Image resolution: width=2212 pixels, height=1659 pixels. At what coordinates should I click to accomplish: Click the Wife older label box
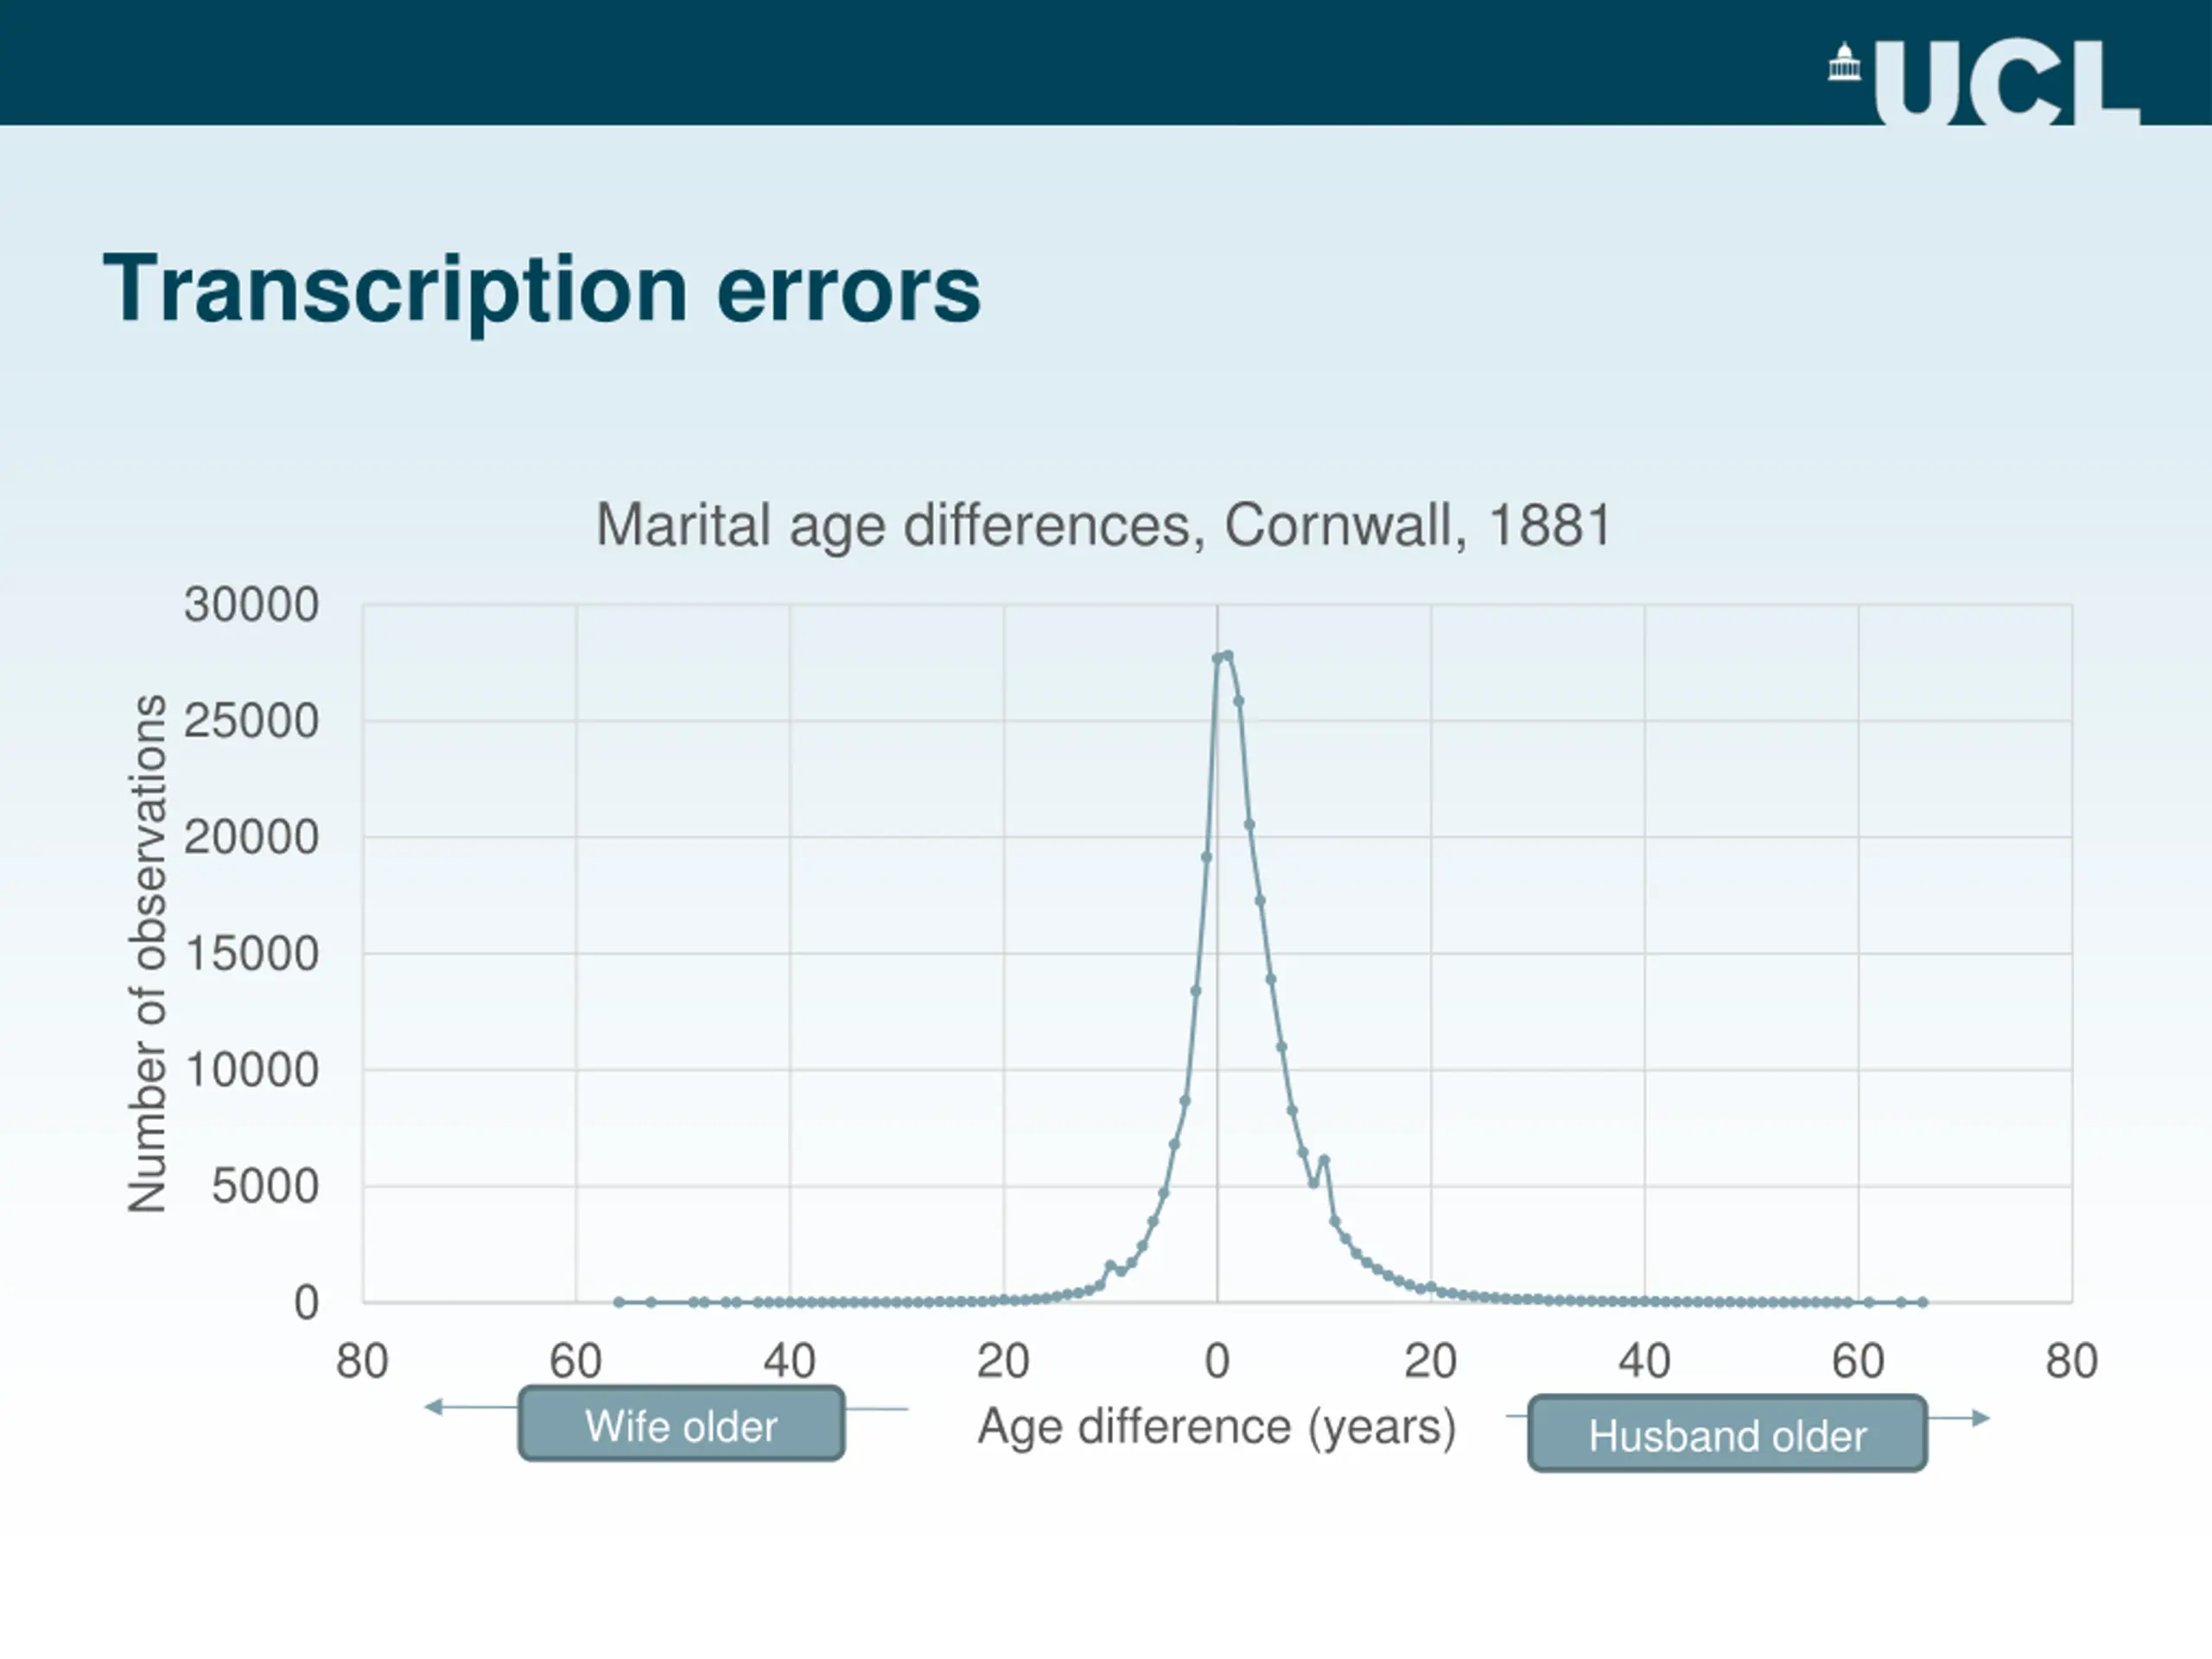click(681, 1423)
